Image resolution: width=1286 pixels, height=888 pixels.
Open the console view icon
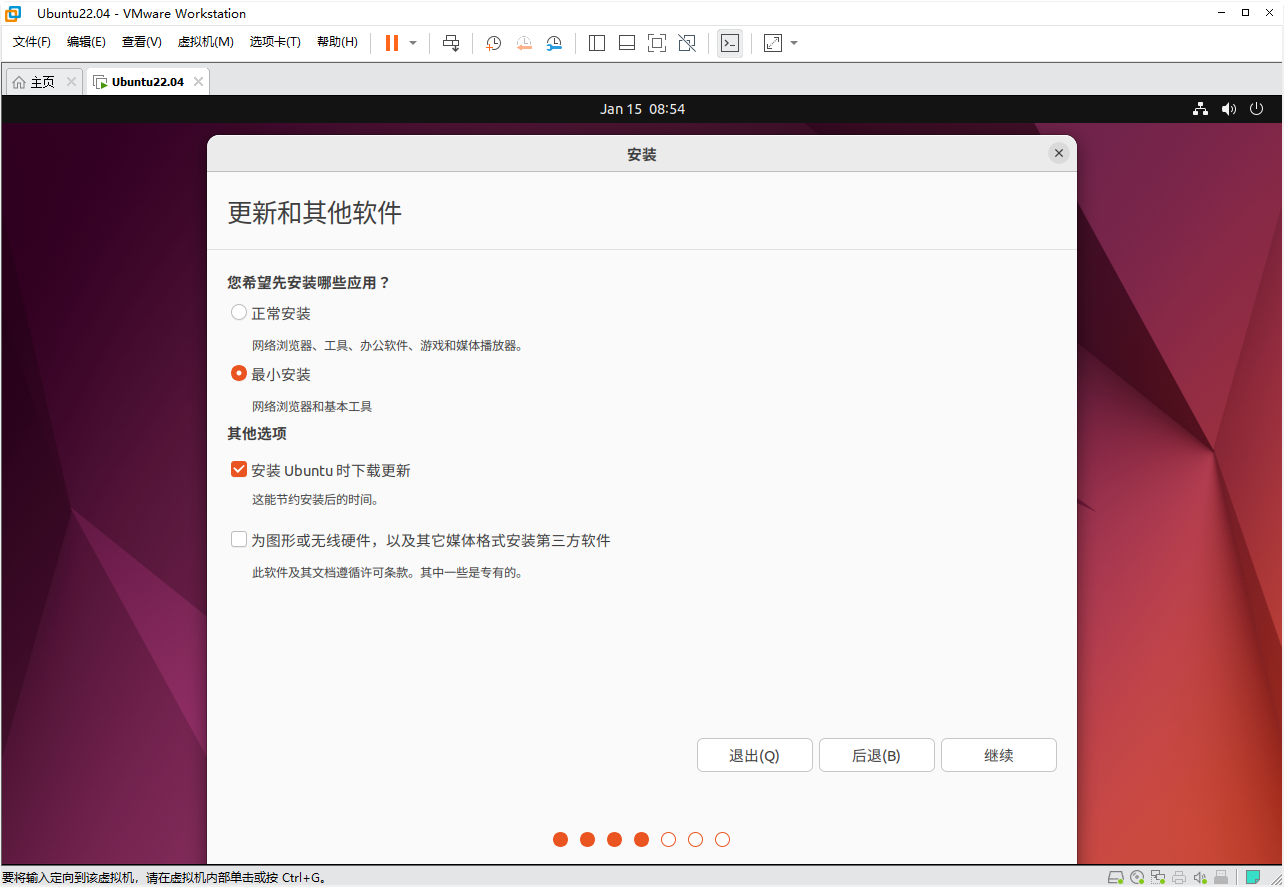730,43
